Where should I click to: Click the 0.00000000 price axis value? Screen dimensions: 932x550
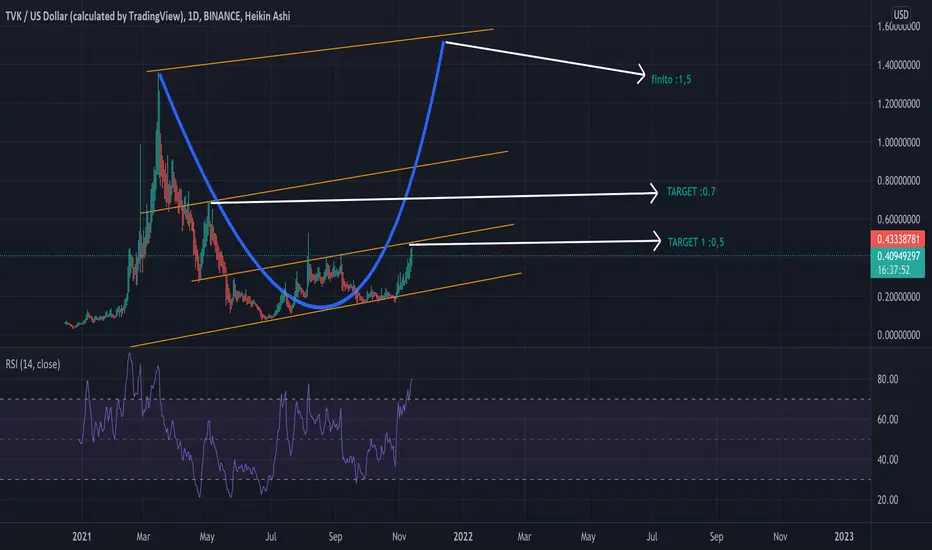899,335
